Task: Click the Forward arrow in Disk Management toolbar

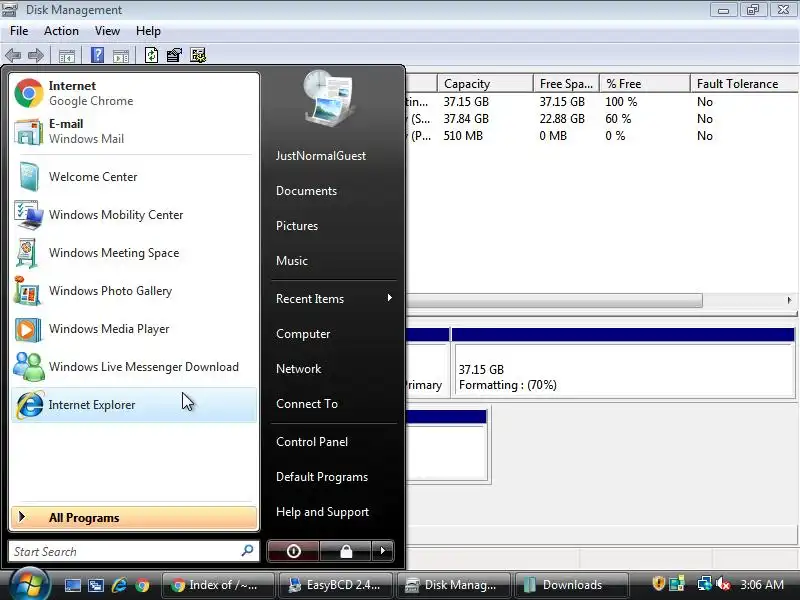Action: [35, 55]
